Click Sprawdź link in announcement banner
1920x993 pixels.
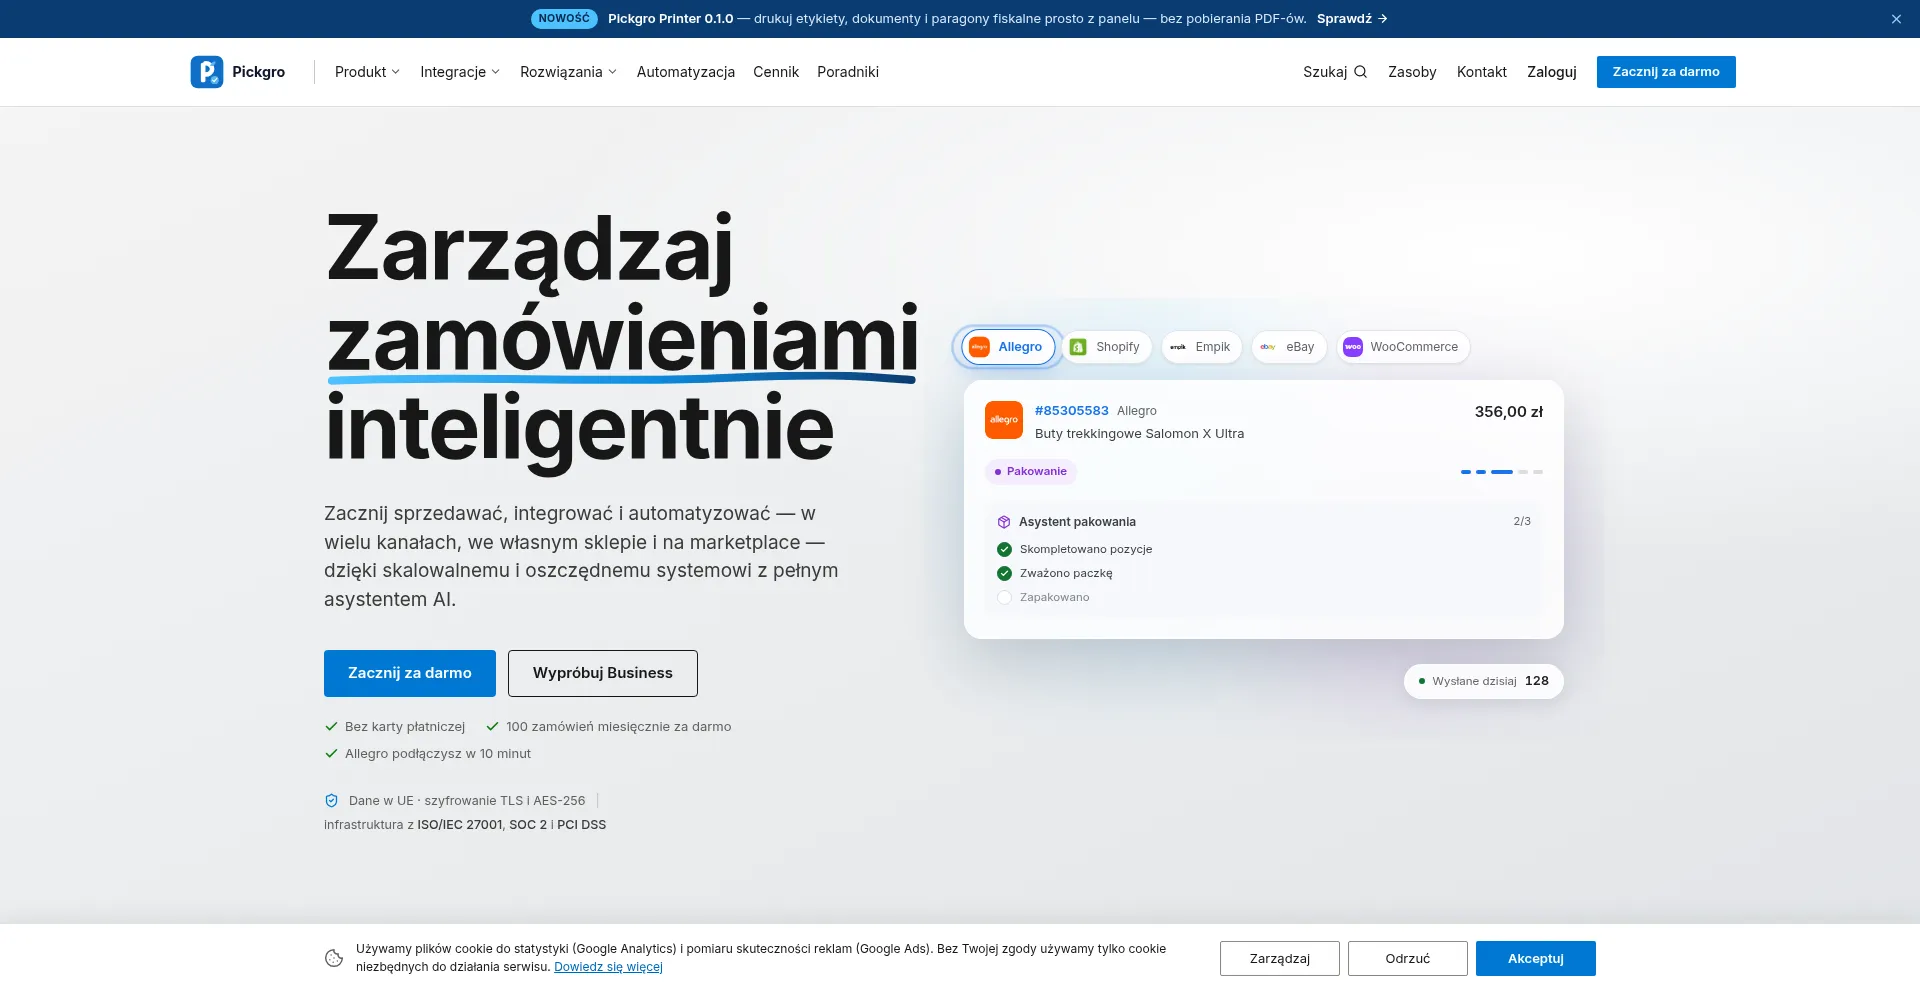coord(1352,19)
